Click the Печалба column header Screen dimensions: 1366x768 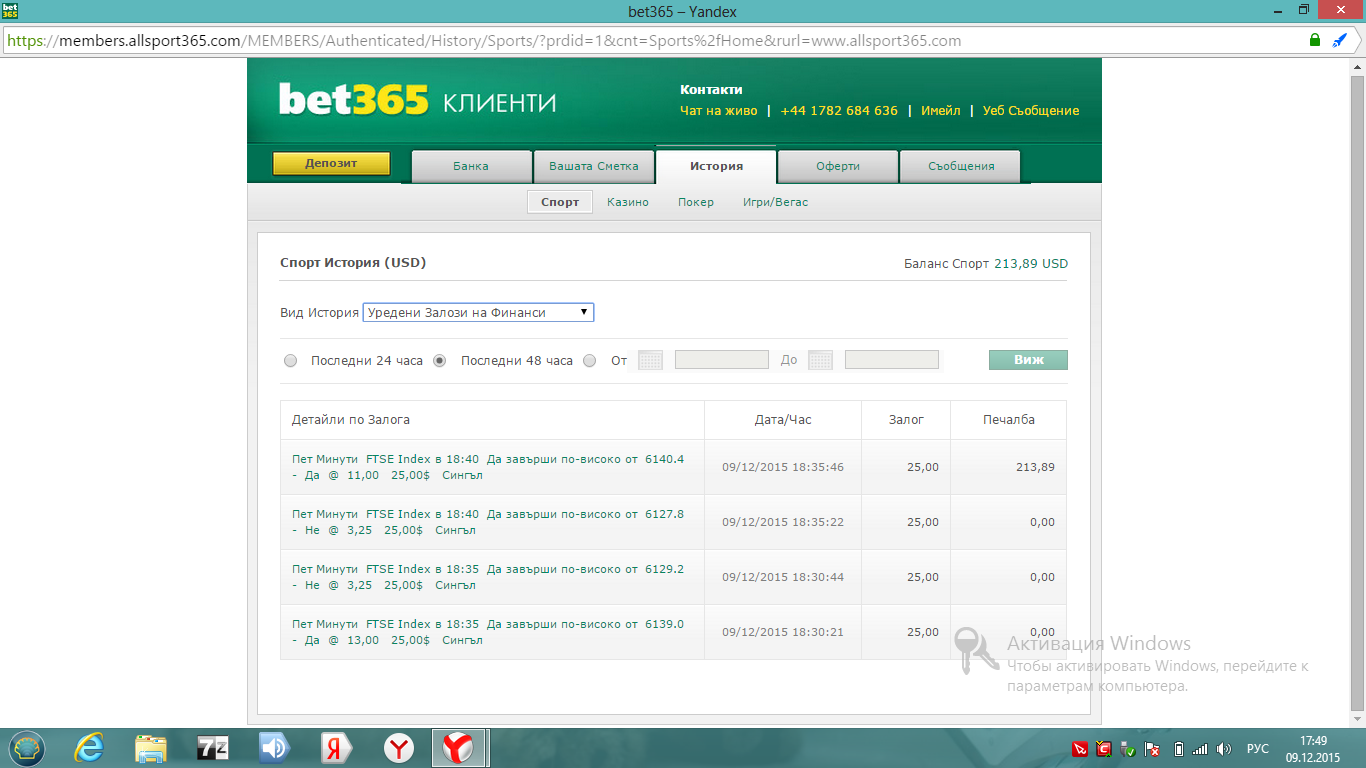[1009, 420]
